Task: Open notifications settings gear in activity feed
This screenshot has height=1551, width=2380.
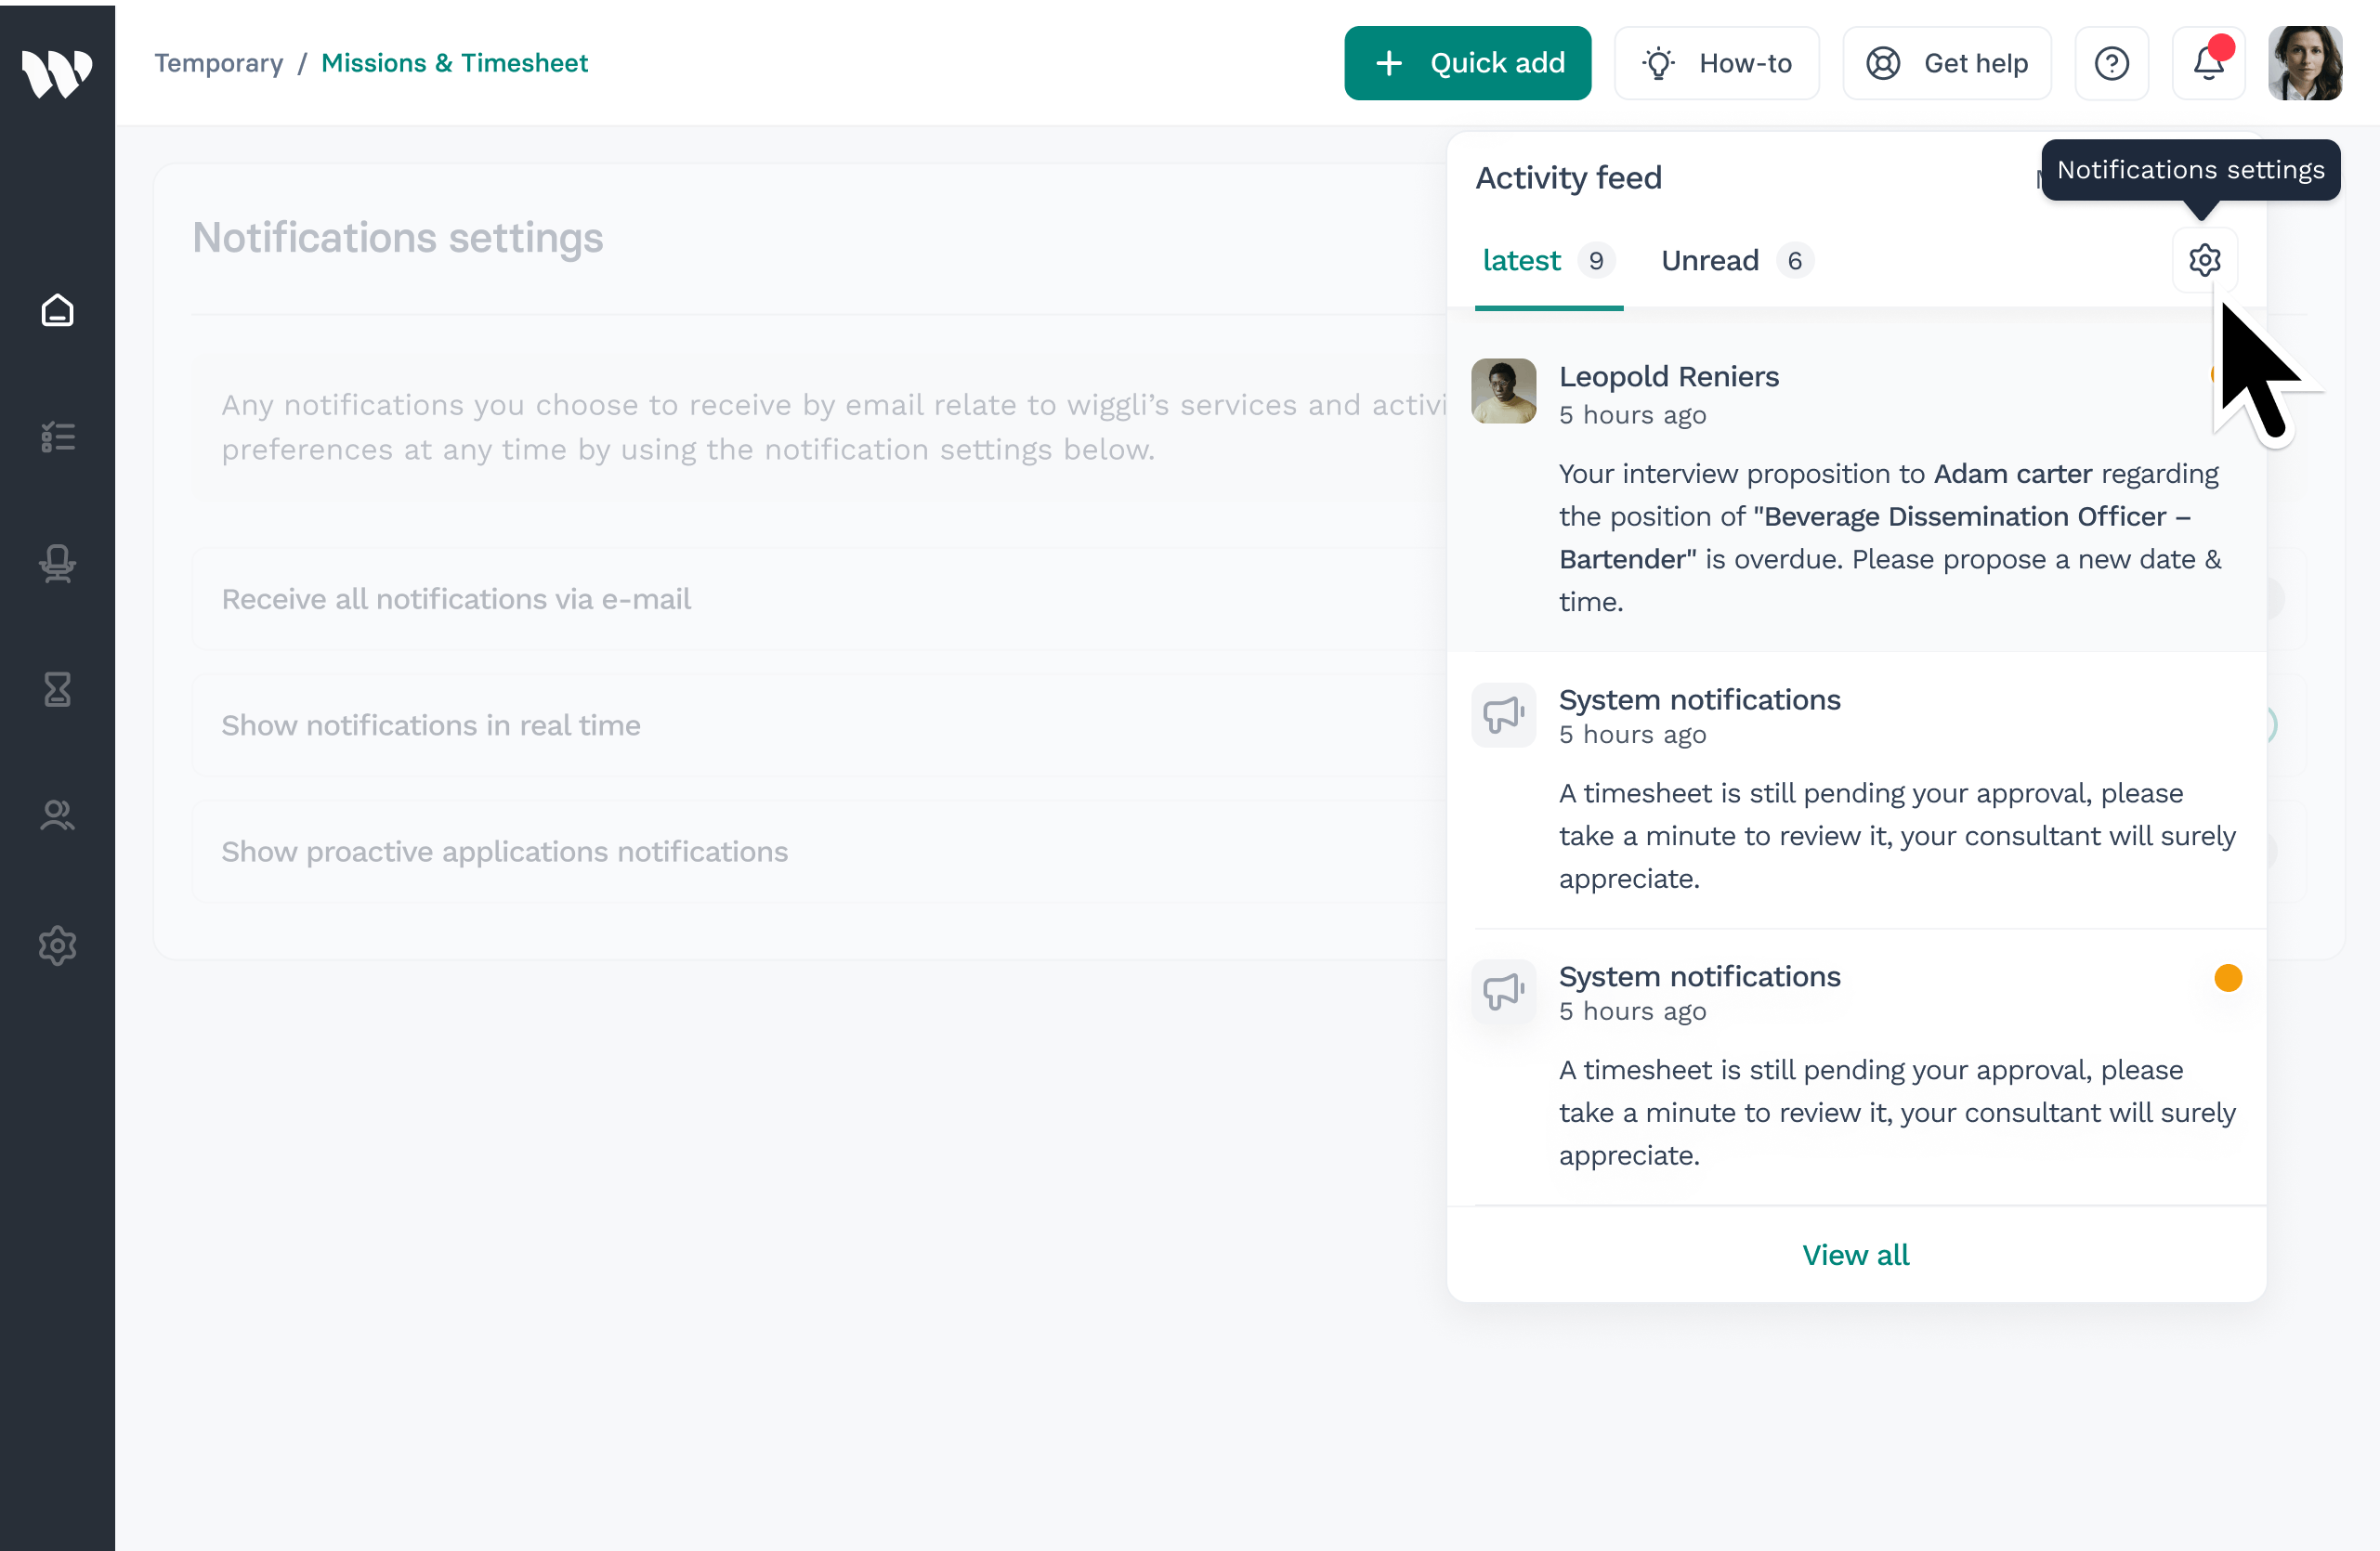Action: [x=2204, y=260]
